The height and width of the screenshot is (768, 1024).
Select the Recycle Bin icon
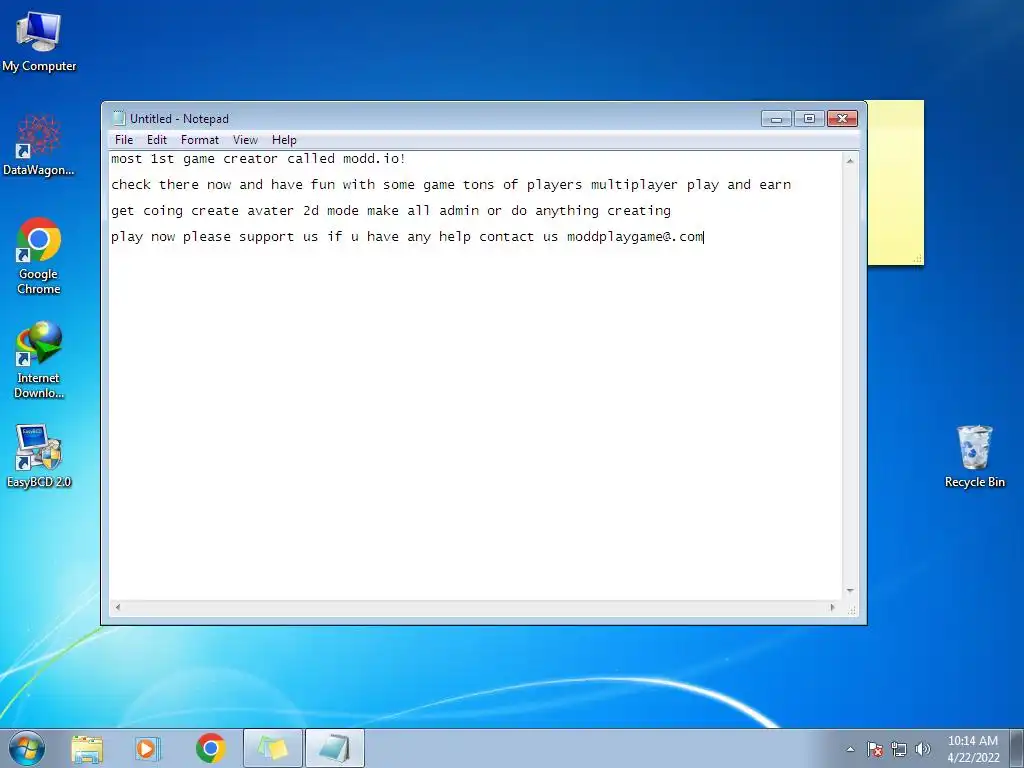pyautogui.click(x=974, y=456)
